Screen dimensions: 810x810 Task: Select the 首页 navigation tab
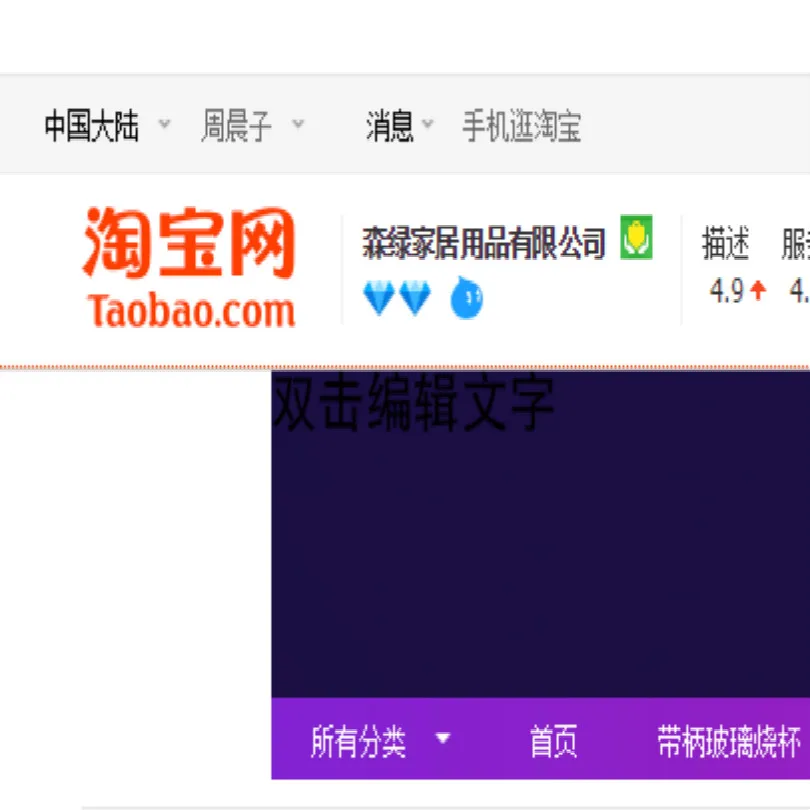[x=553, y=741]
